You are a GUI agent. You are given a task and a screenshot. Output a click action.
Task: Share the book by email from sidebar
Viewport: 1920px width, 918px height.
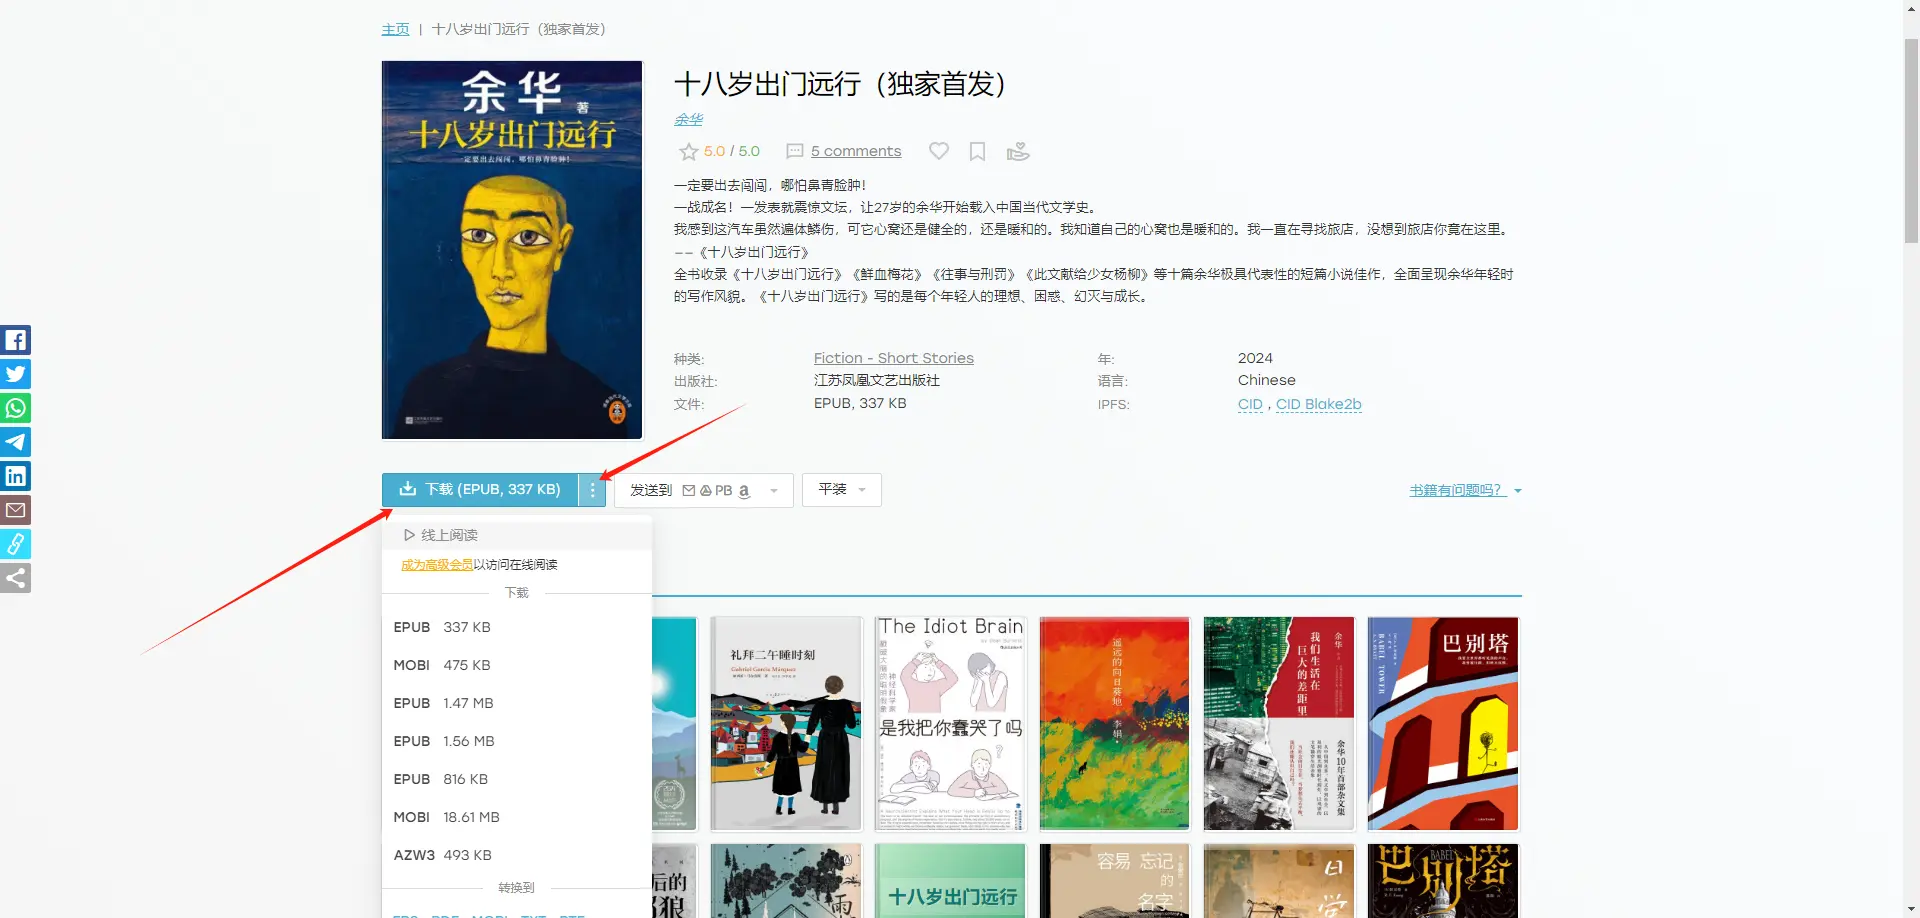15,510
